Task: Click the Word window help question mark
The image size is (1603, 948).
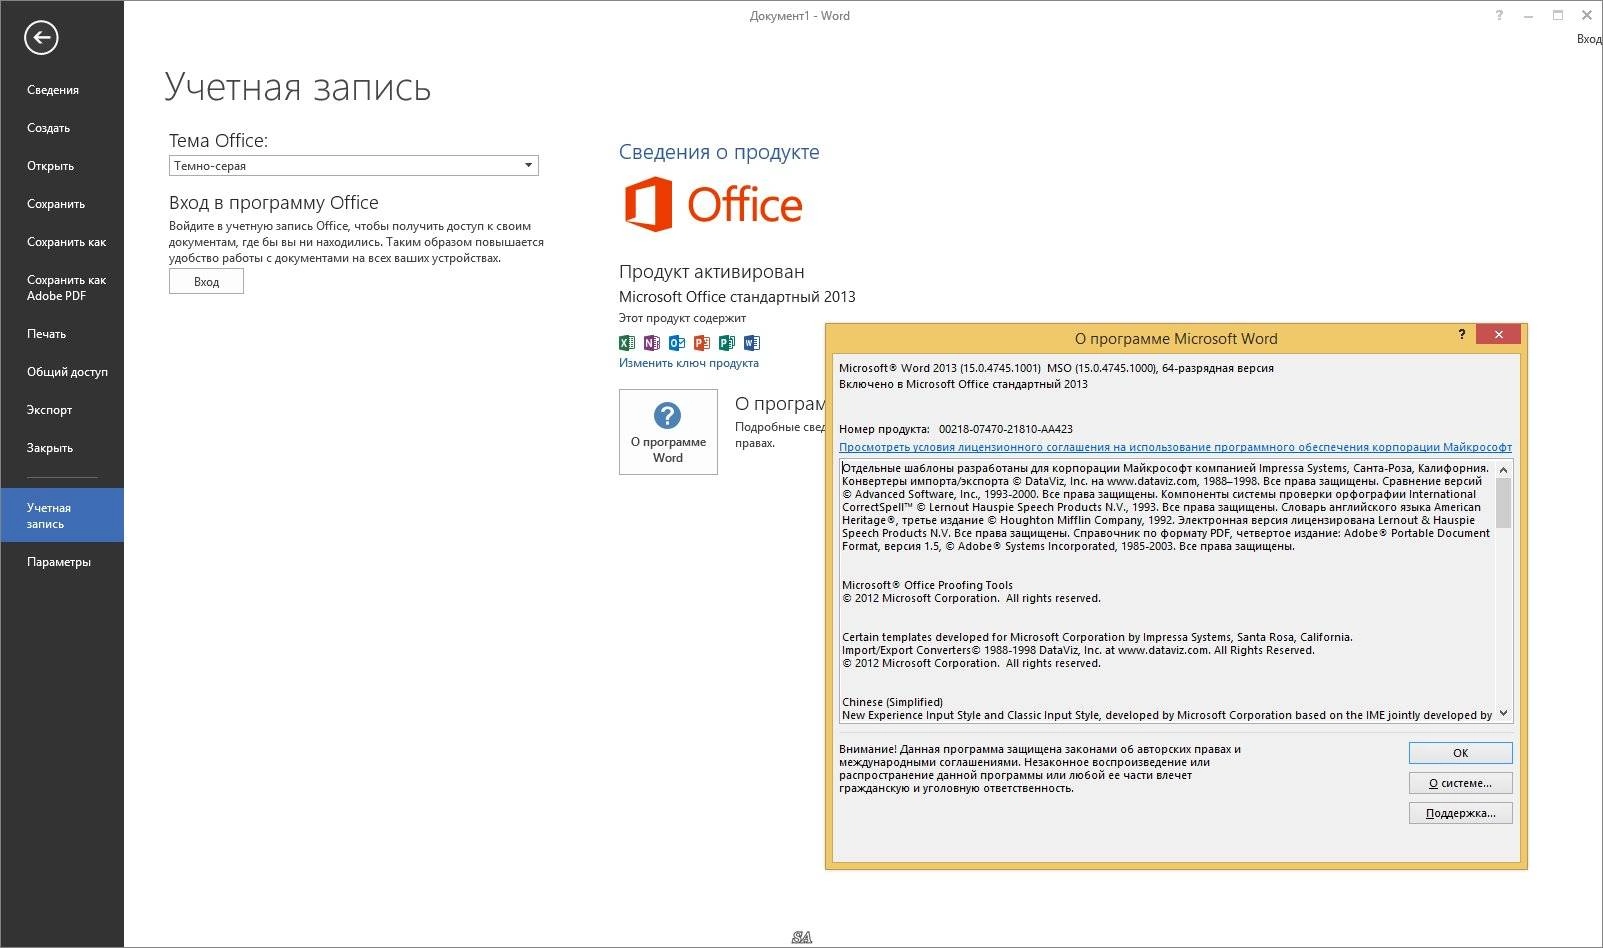Action: coord(1499,15)
